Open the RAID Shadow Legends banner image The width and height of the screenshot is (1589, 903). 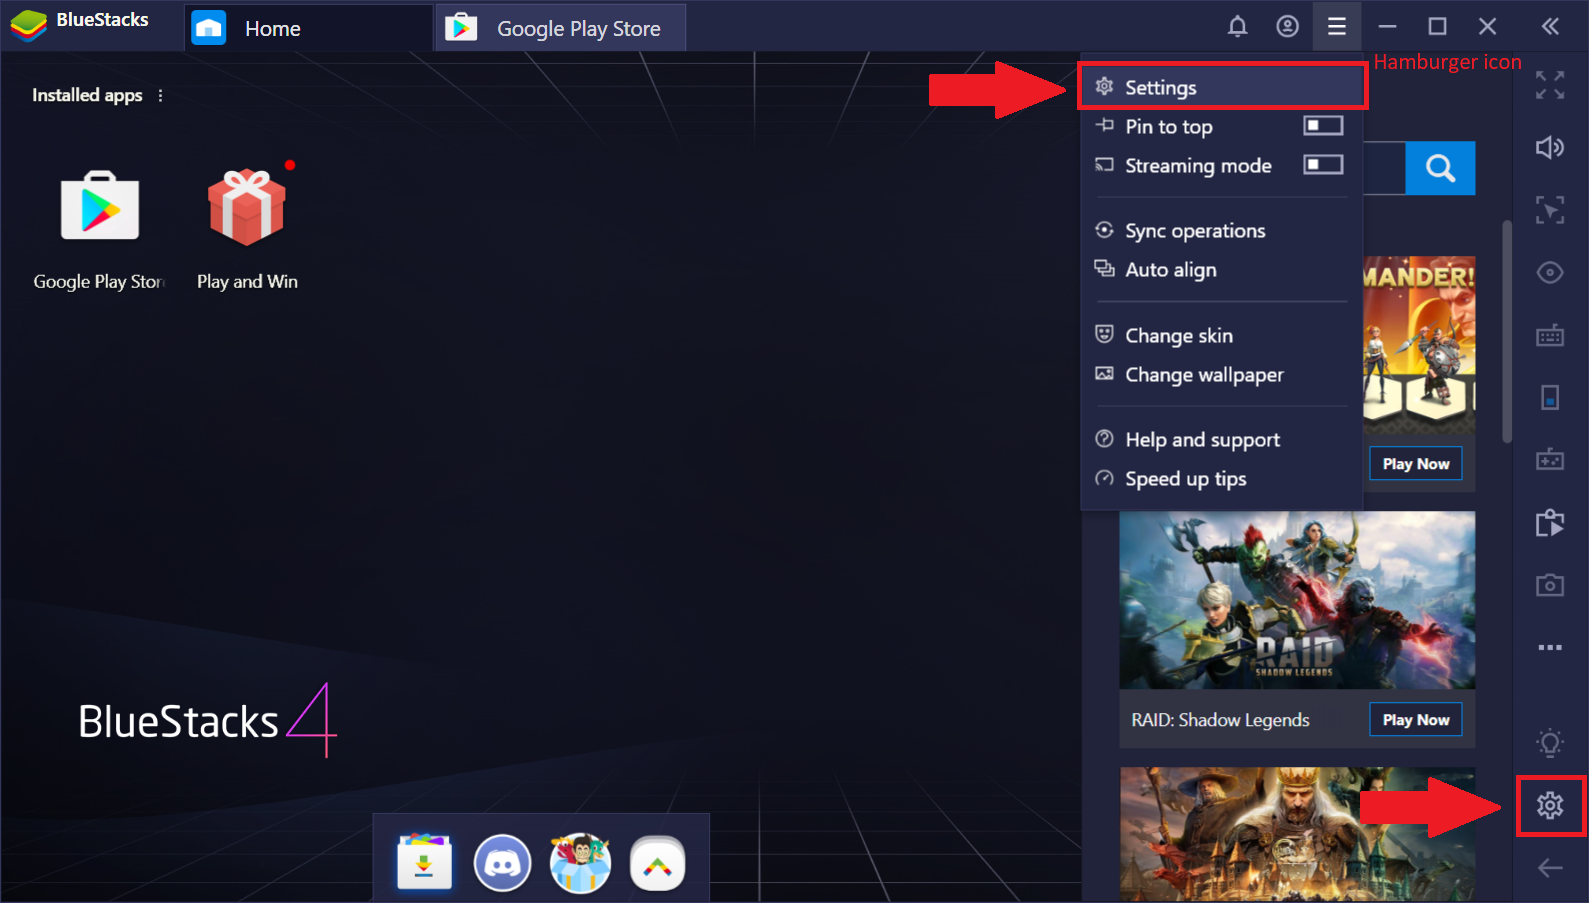(1297, 600)
